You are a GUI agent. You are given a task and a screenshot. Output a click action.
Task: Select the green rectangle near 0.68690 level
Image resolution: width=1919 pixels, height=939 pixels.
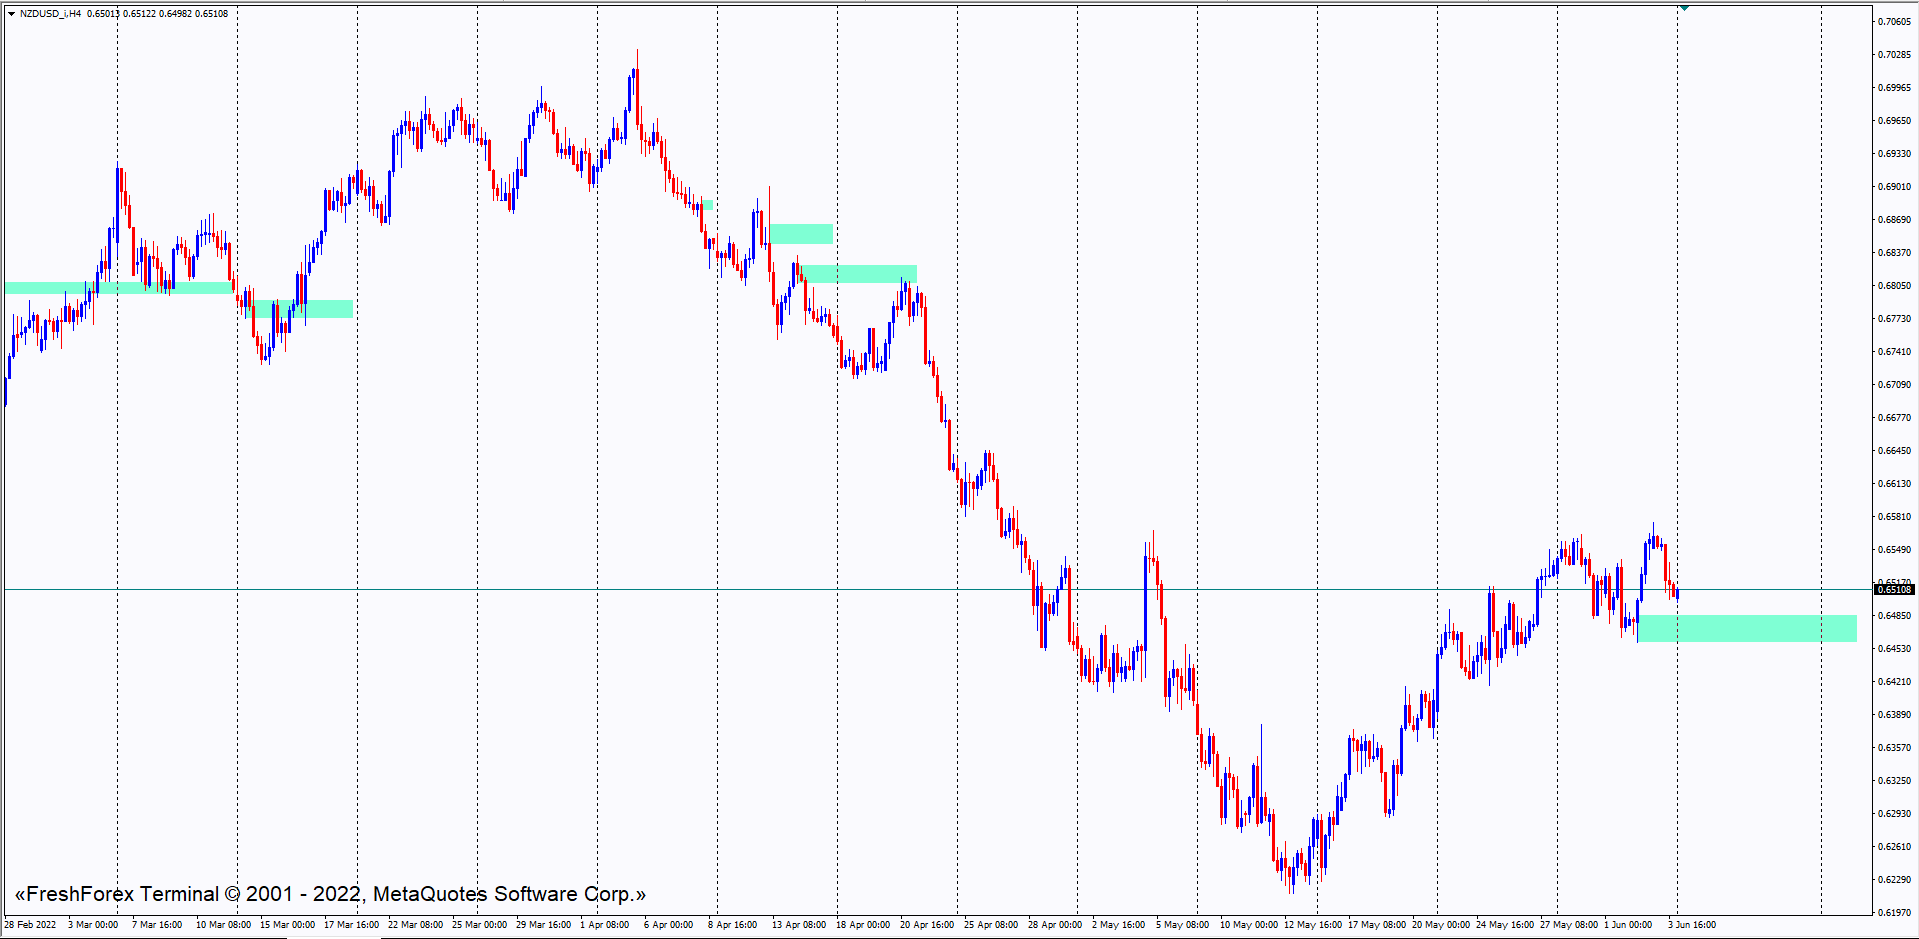point(800,234)
